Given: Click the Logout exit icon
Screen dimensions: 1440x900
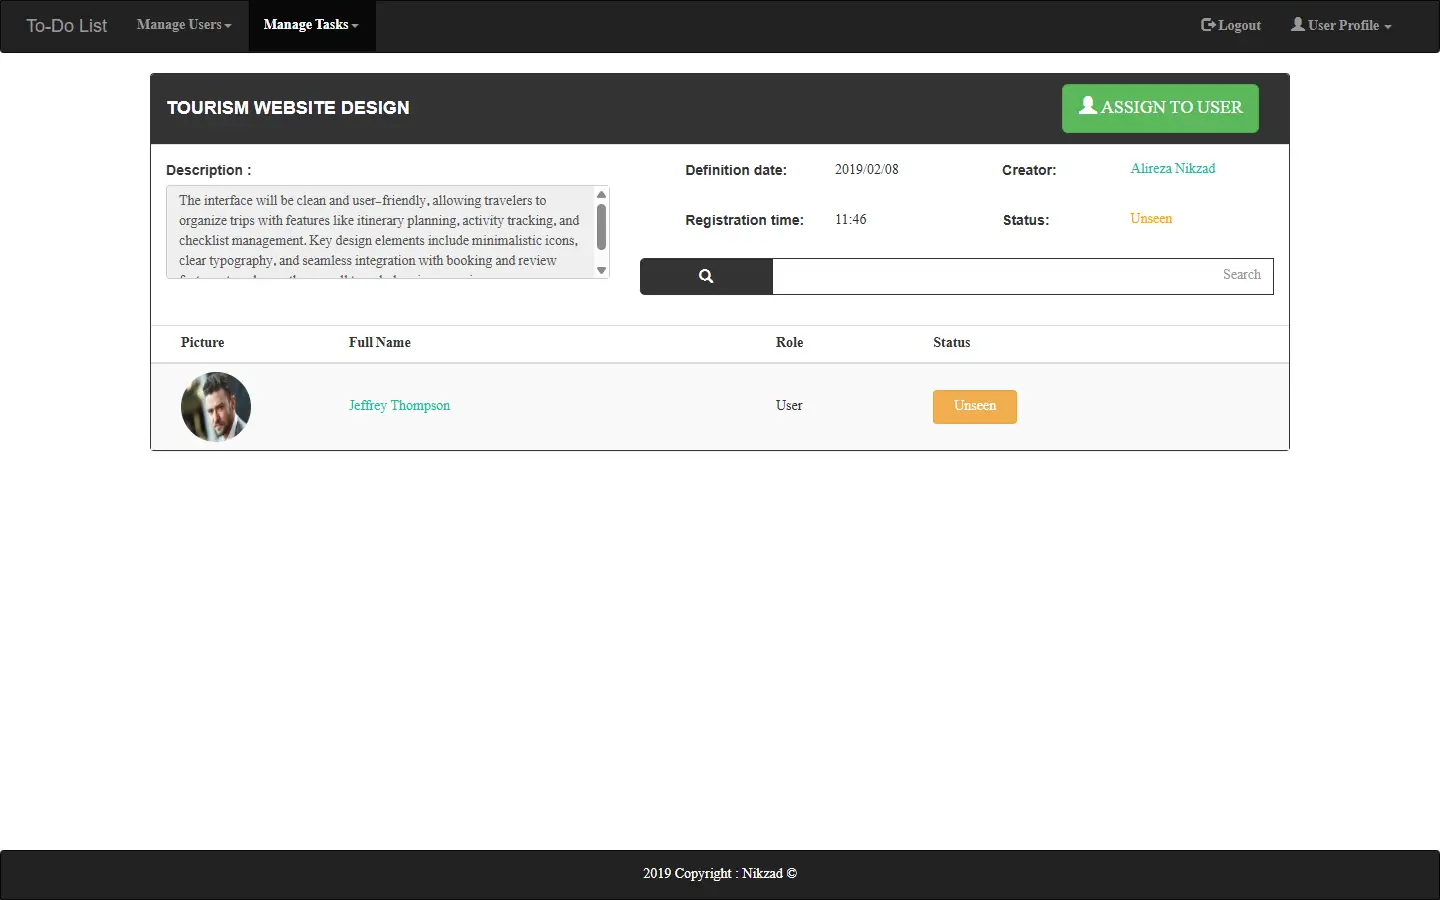Looking at the screenshot, I should pyautogui.click(x=1208, y=25).
